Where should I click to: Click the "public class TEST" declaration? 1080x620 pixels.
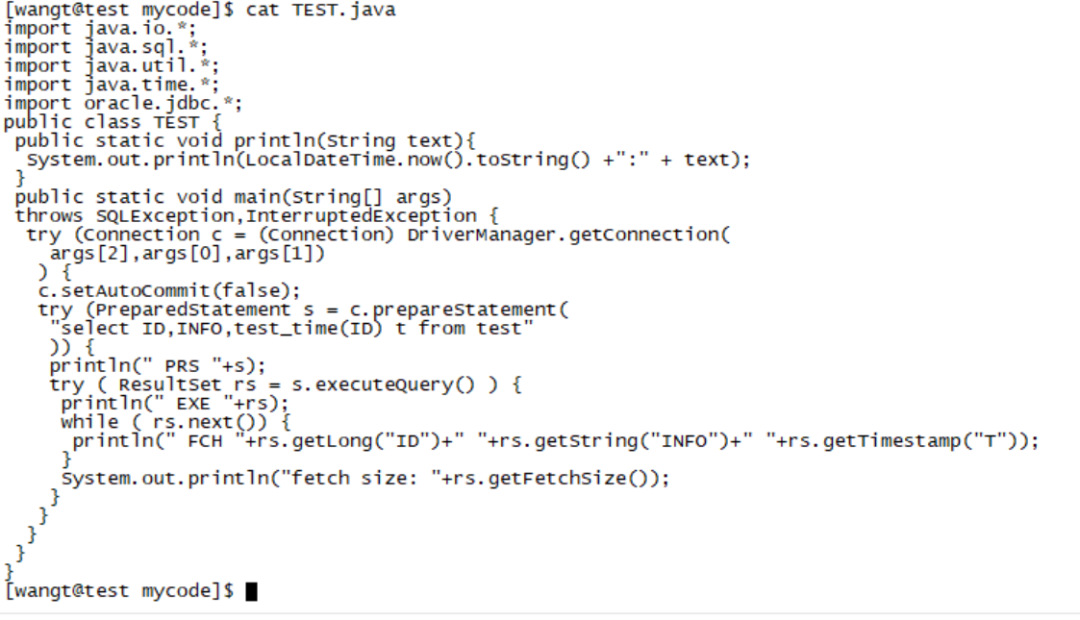pos(101,122)
